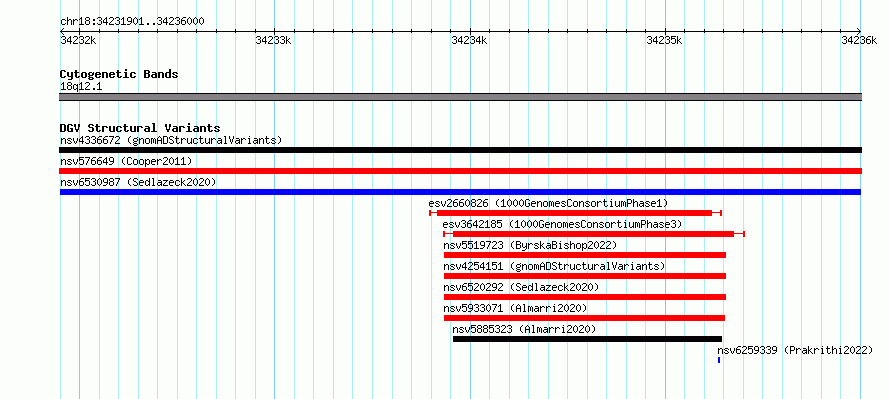Click the nsv6520292 red bar

(x=585, y=297)
